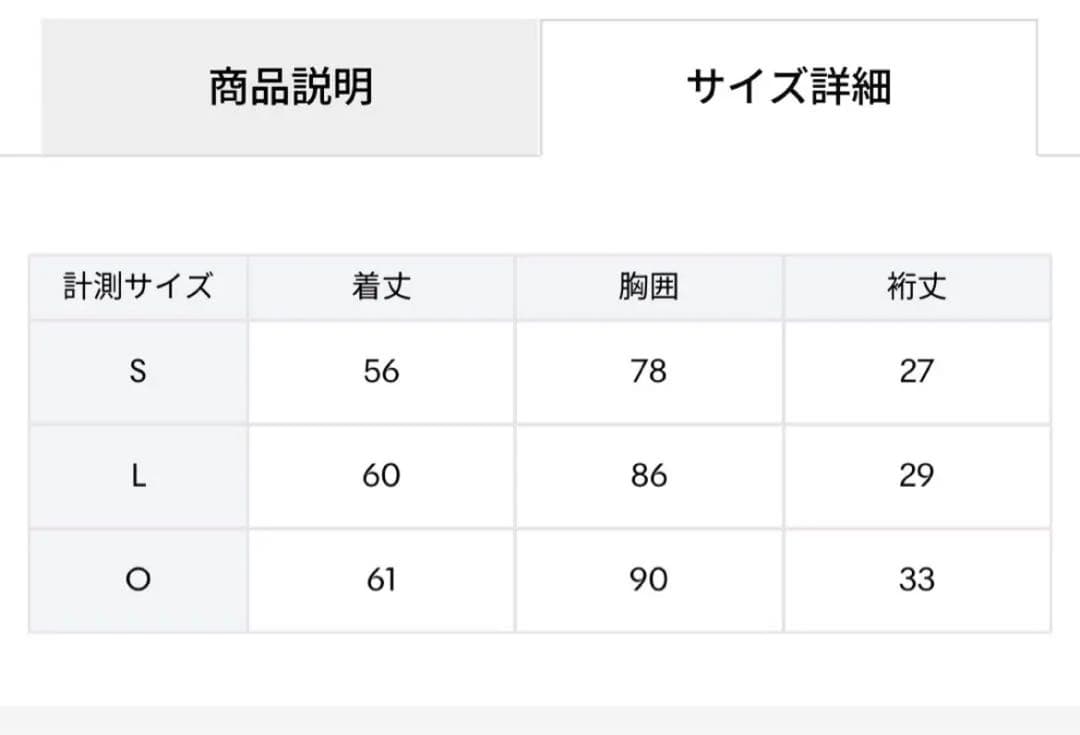Select the 胸囲 value 78 for size S
Image resolution: width=1080 pixels, height=735 pixels.
(648, 372)
